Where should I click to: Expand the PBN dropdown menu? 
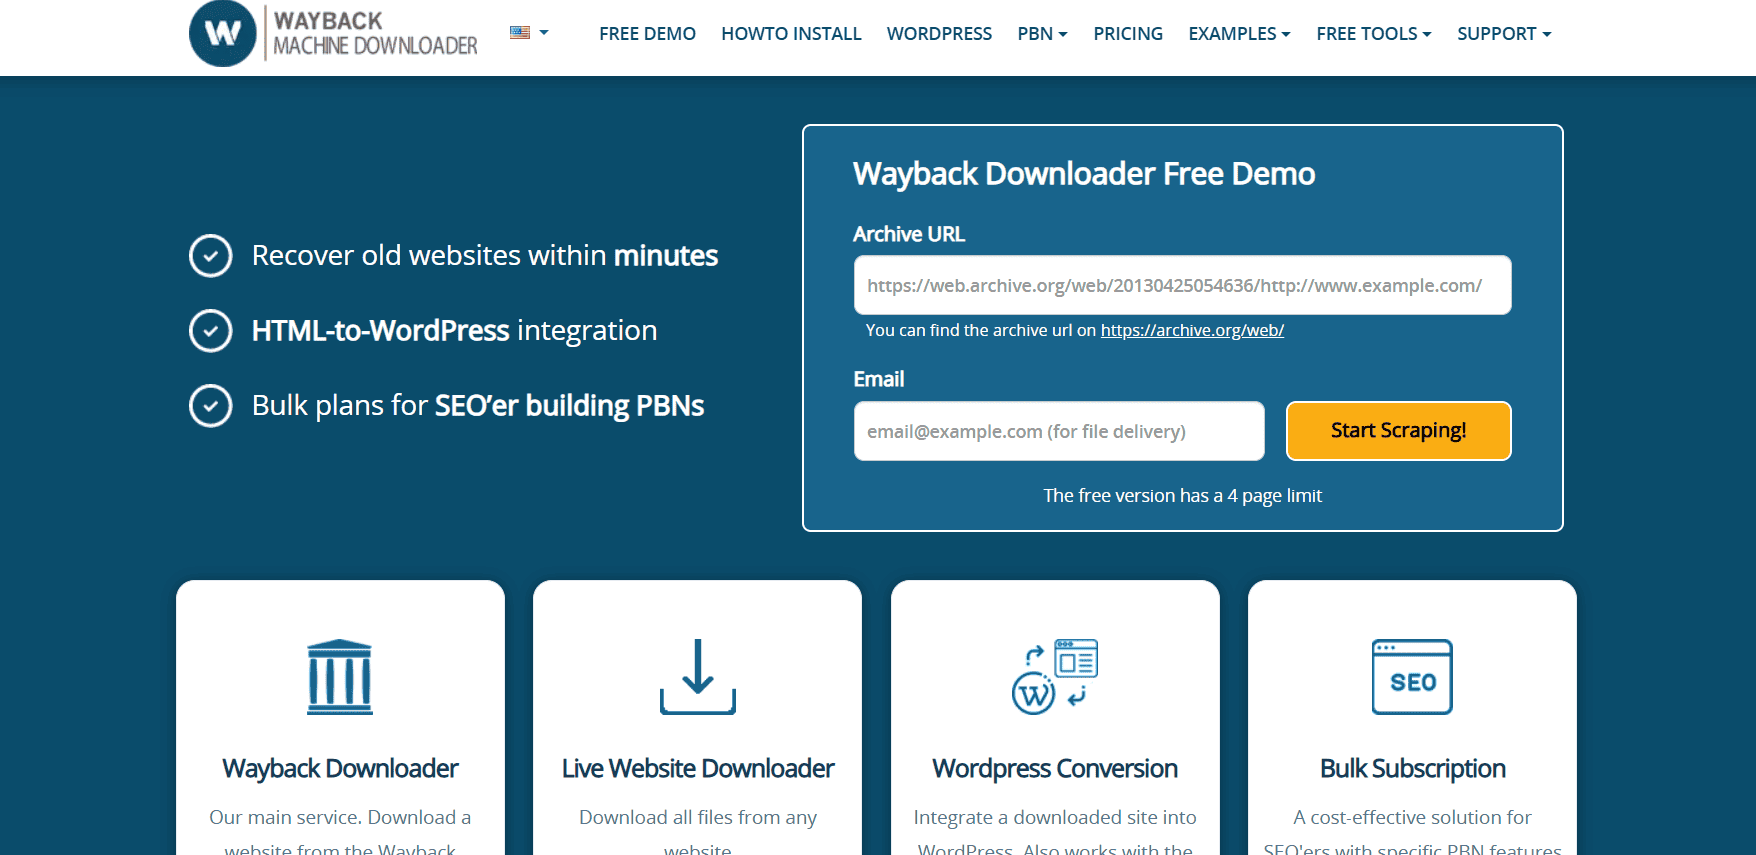coord(1042,34)
